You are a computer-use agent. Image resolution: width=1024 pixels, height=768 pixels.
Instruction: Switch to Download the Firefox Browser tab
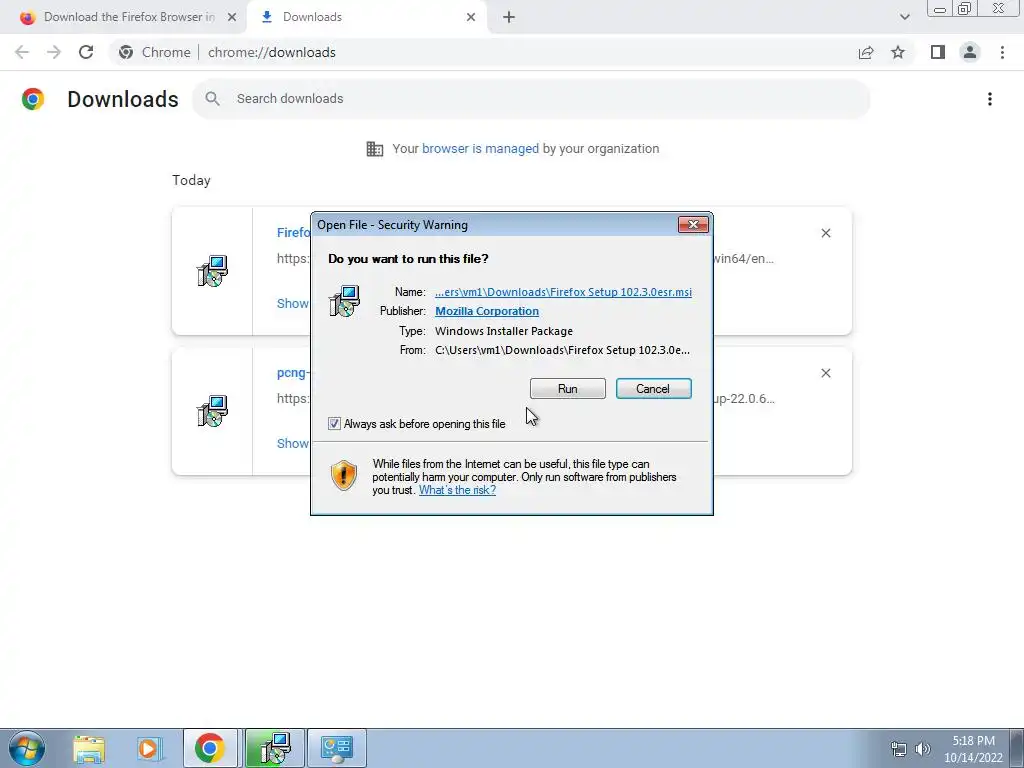[129, 17]
